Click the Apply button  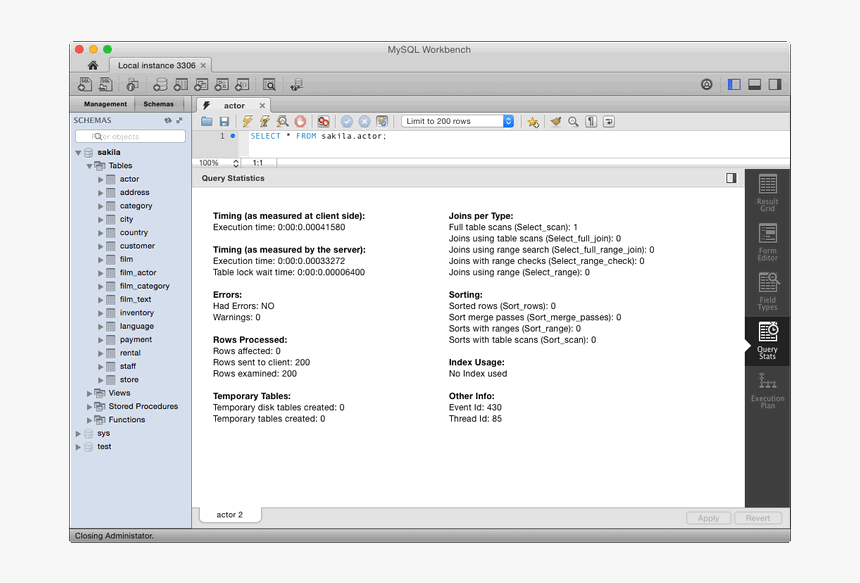pyautogui.click(x=708, y=518)
